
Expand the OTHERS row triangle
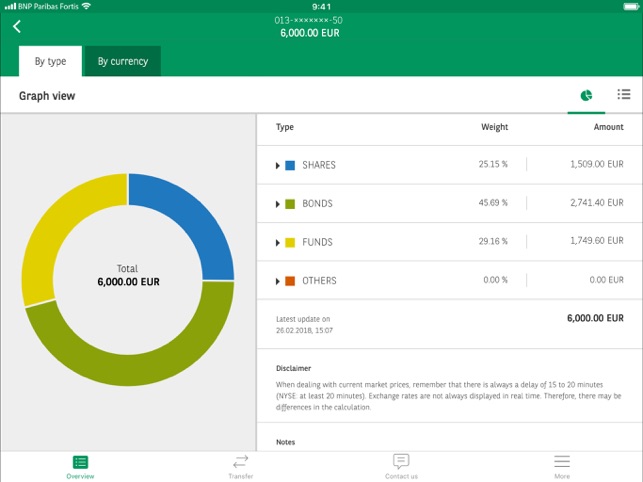(278, 281)
